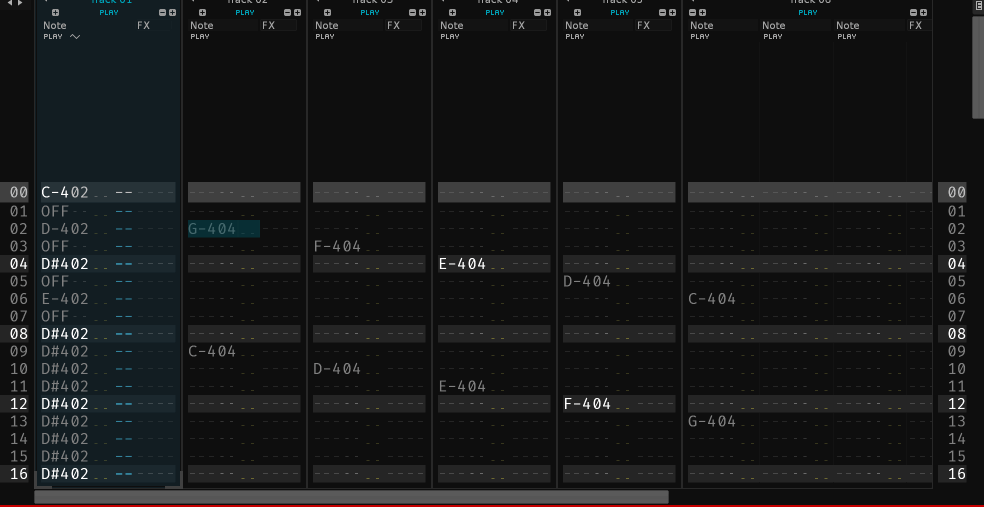
Task: Click the left/right arrows in top-left corner
Action: (x=15, y=4)
